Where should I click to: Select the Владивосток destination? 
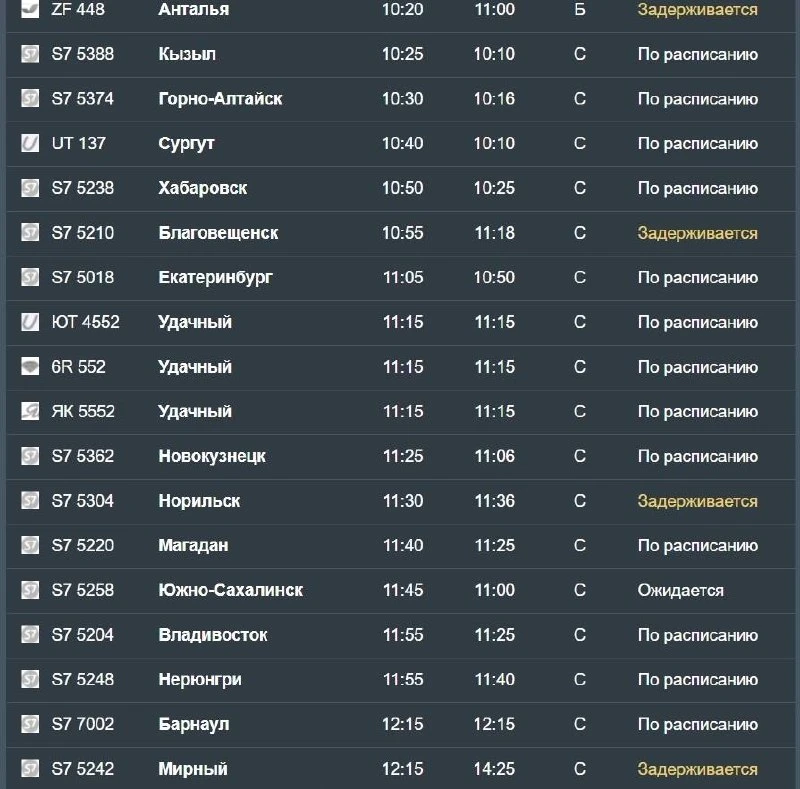click(x=213, y=635)
